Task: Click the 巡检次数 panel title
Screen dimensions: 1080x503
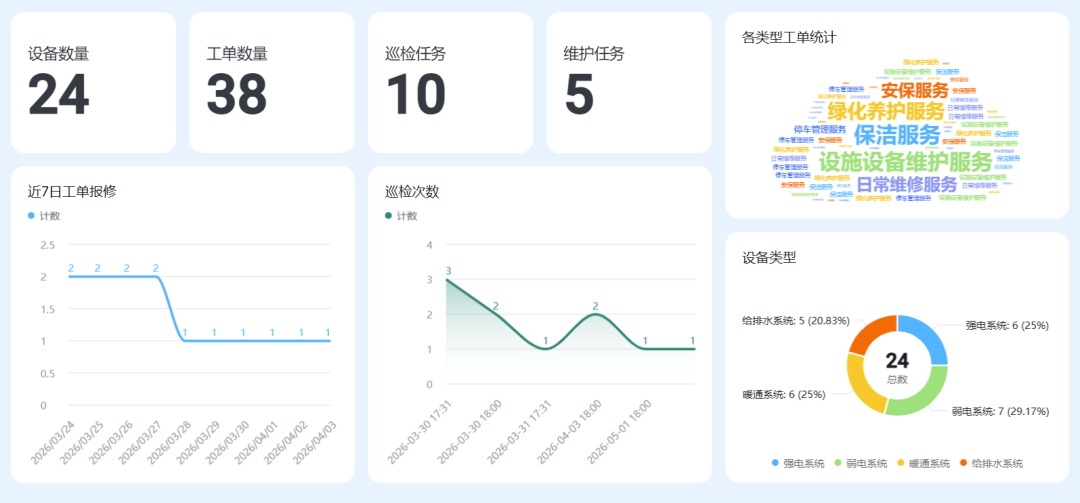Action: tap(412, 192)
